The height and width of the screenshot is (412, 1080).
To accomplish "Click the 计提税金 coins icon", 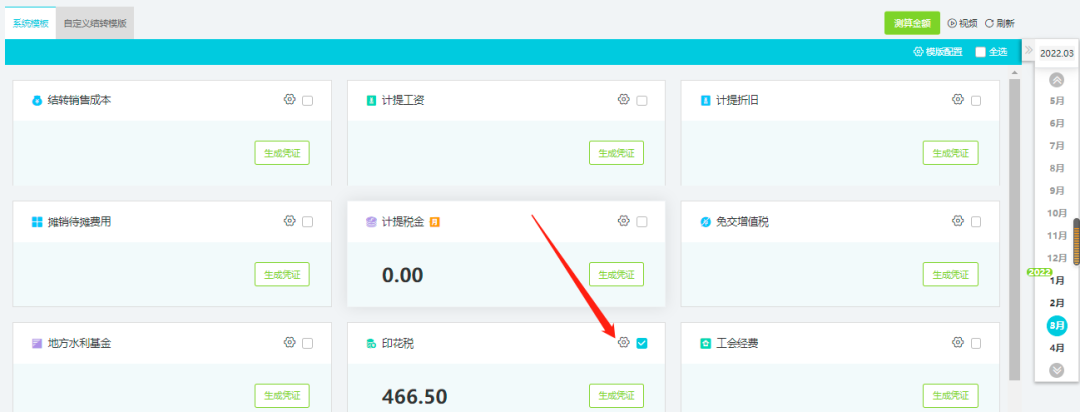I will (371, 222).
